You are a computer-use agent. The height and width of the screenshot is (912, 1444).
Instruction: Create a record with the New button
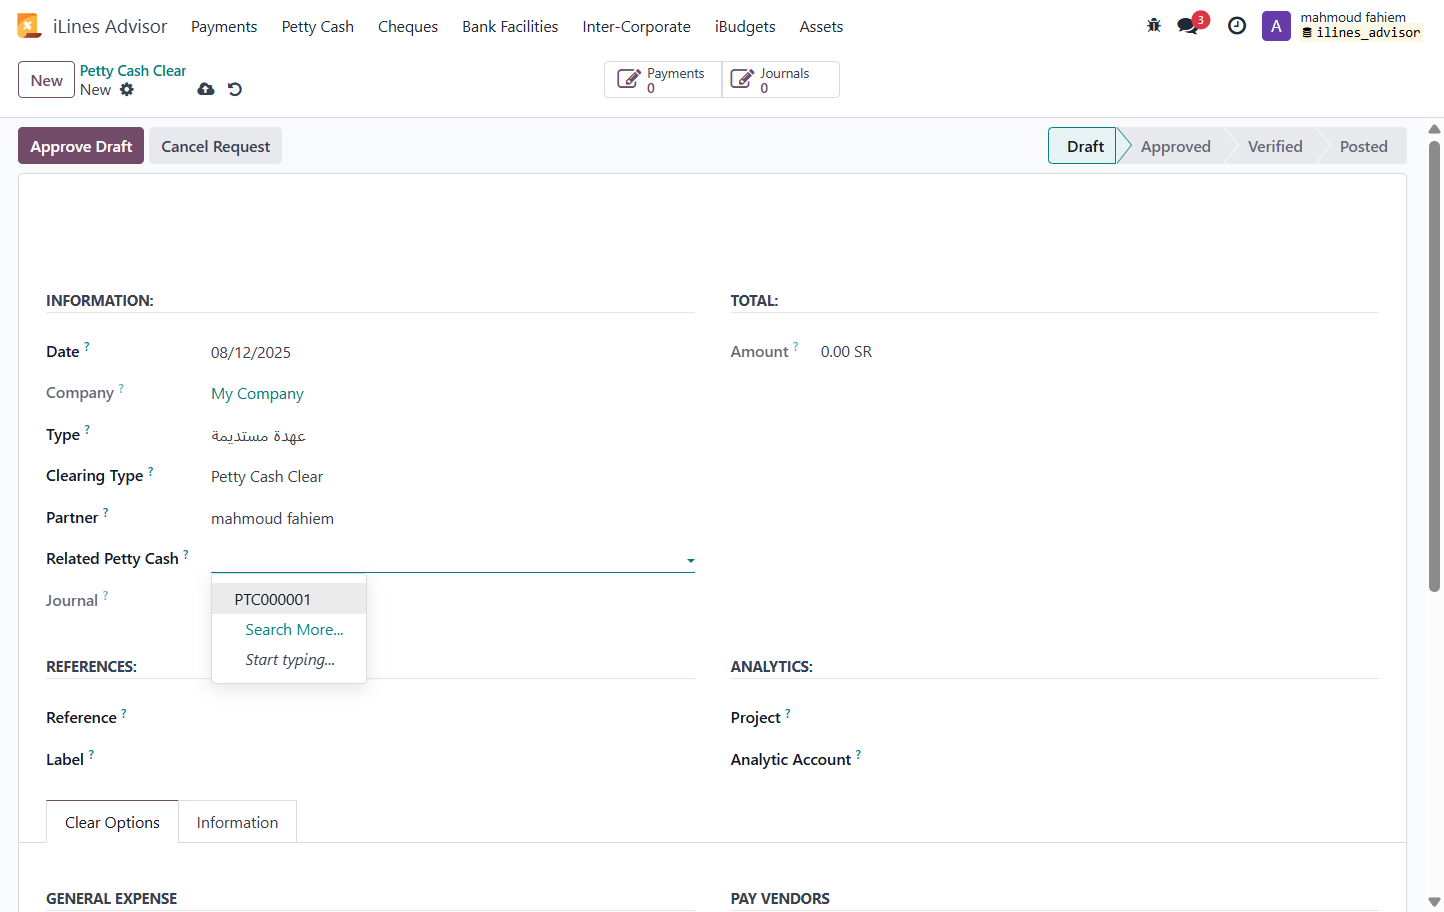(x=46, y=80)
